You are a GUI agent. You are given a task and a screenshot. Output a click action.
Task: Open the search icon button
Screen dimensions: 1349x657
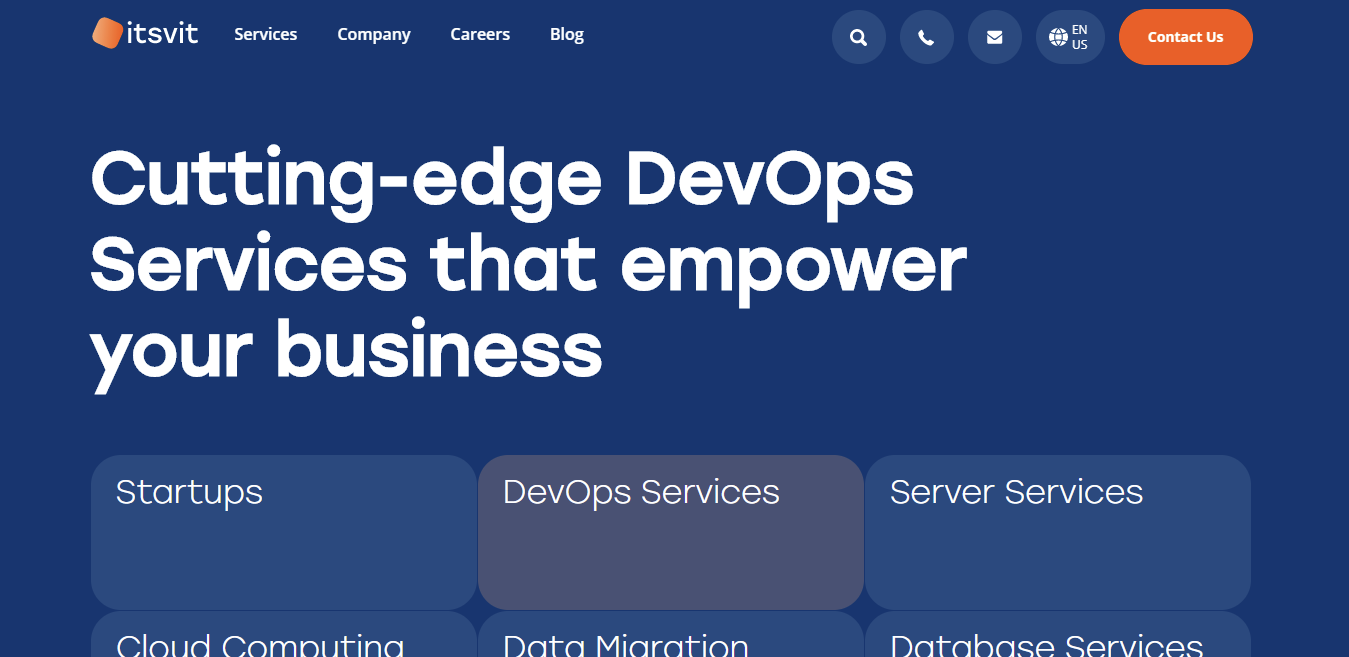[858, 37]
